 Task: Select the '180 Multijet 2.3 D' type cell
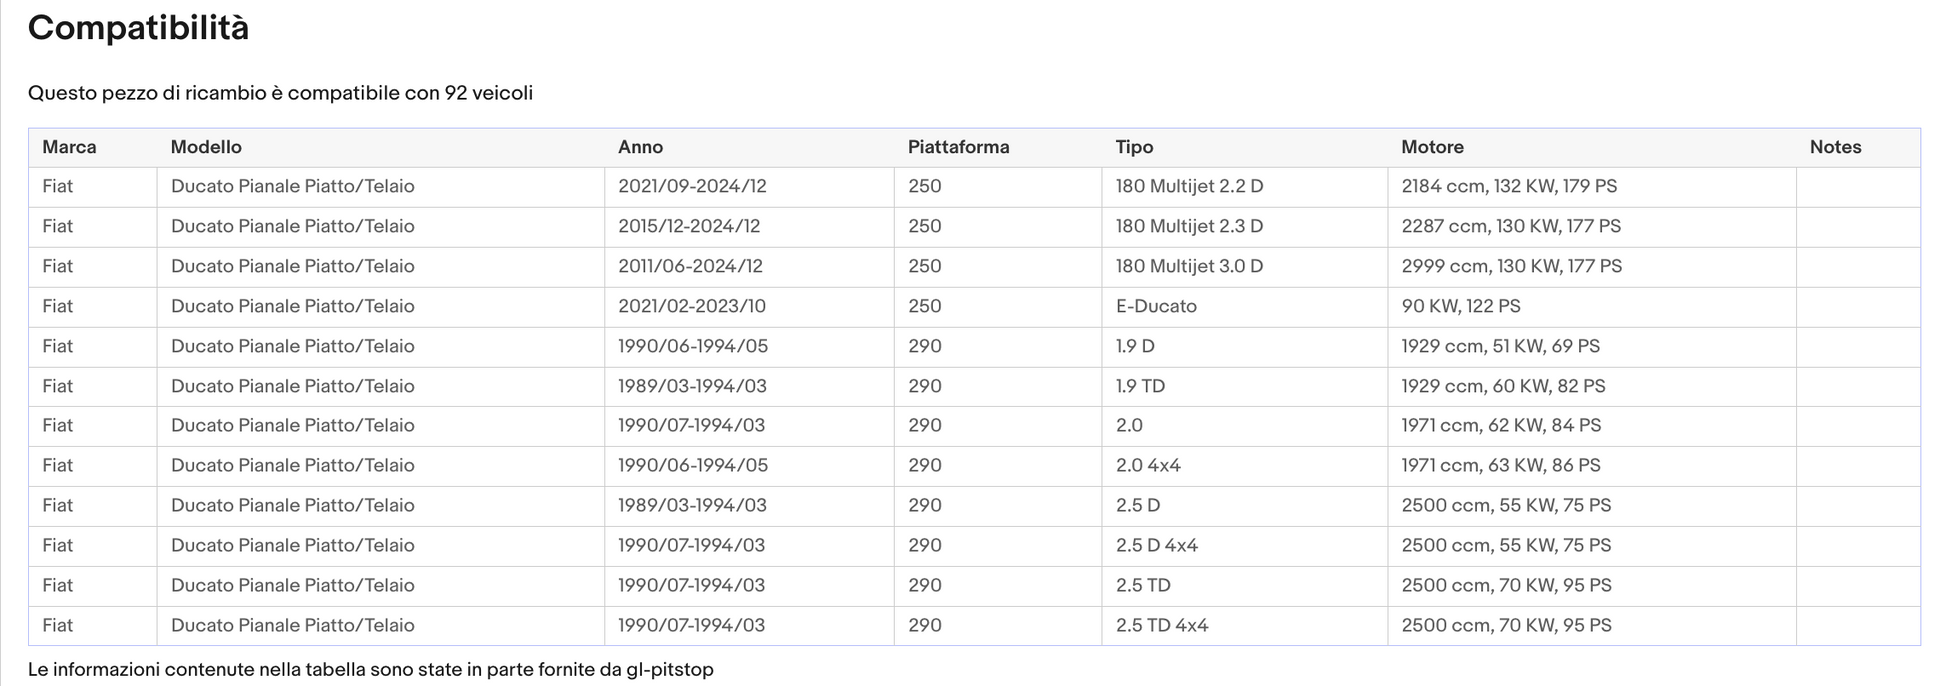click(1244, 227)
